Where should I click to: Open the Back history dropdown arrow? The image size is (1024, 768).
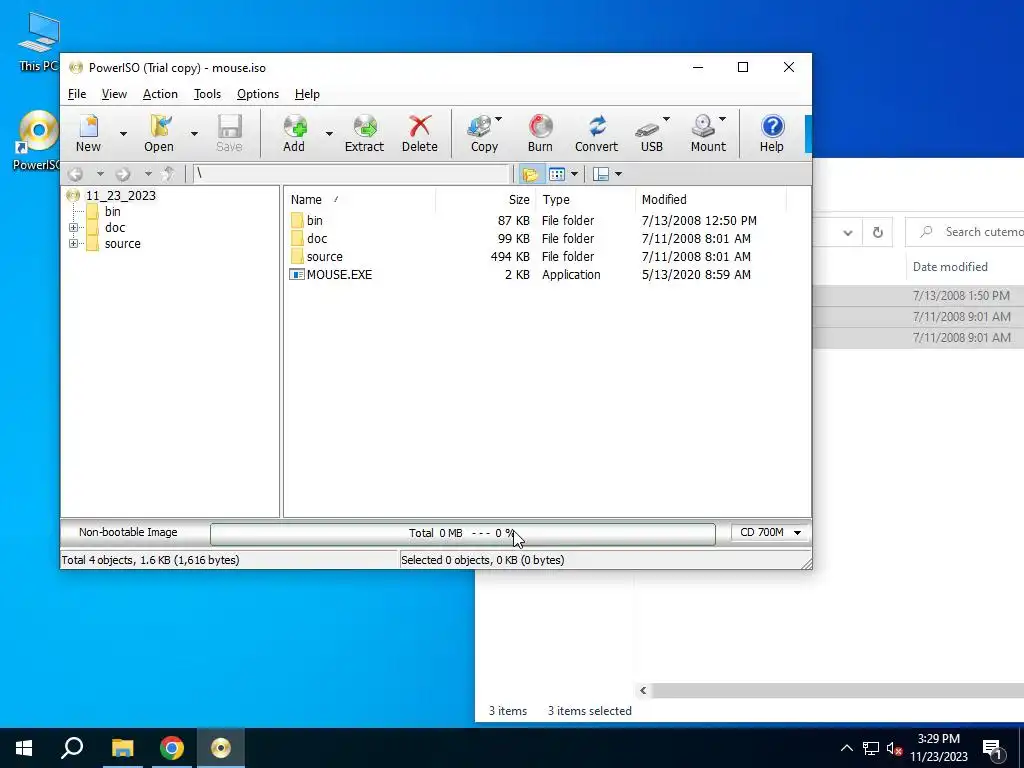pos(100,174)
